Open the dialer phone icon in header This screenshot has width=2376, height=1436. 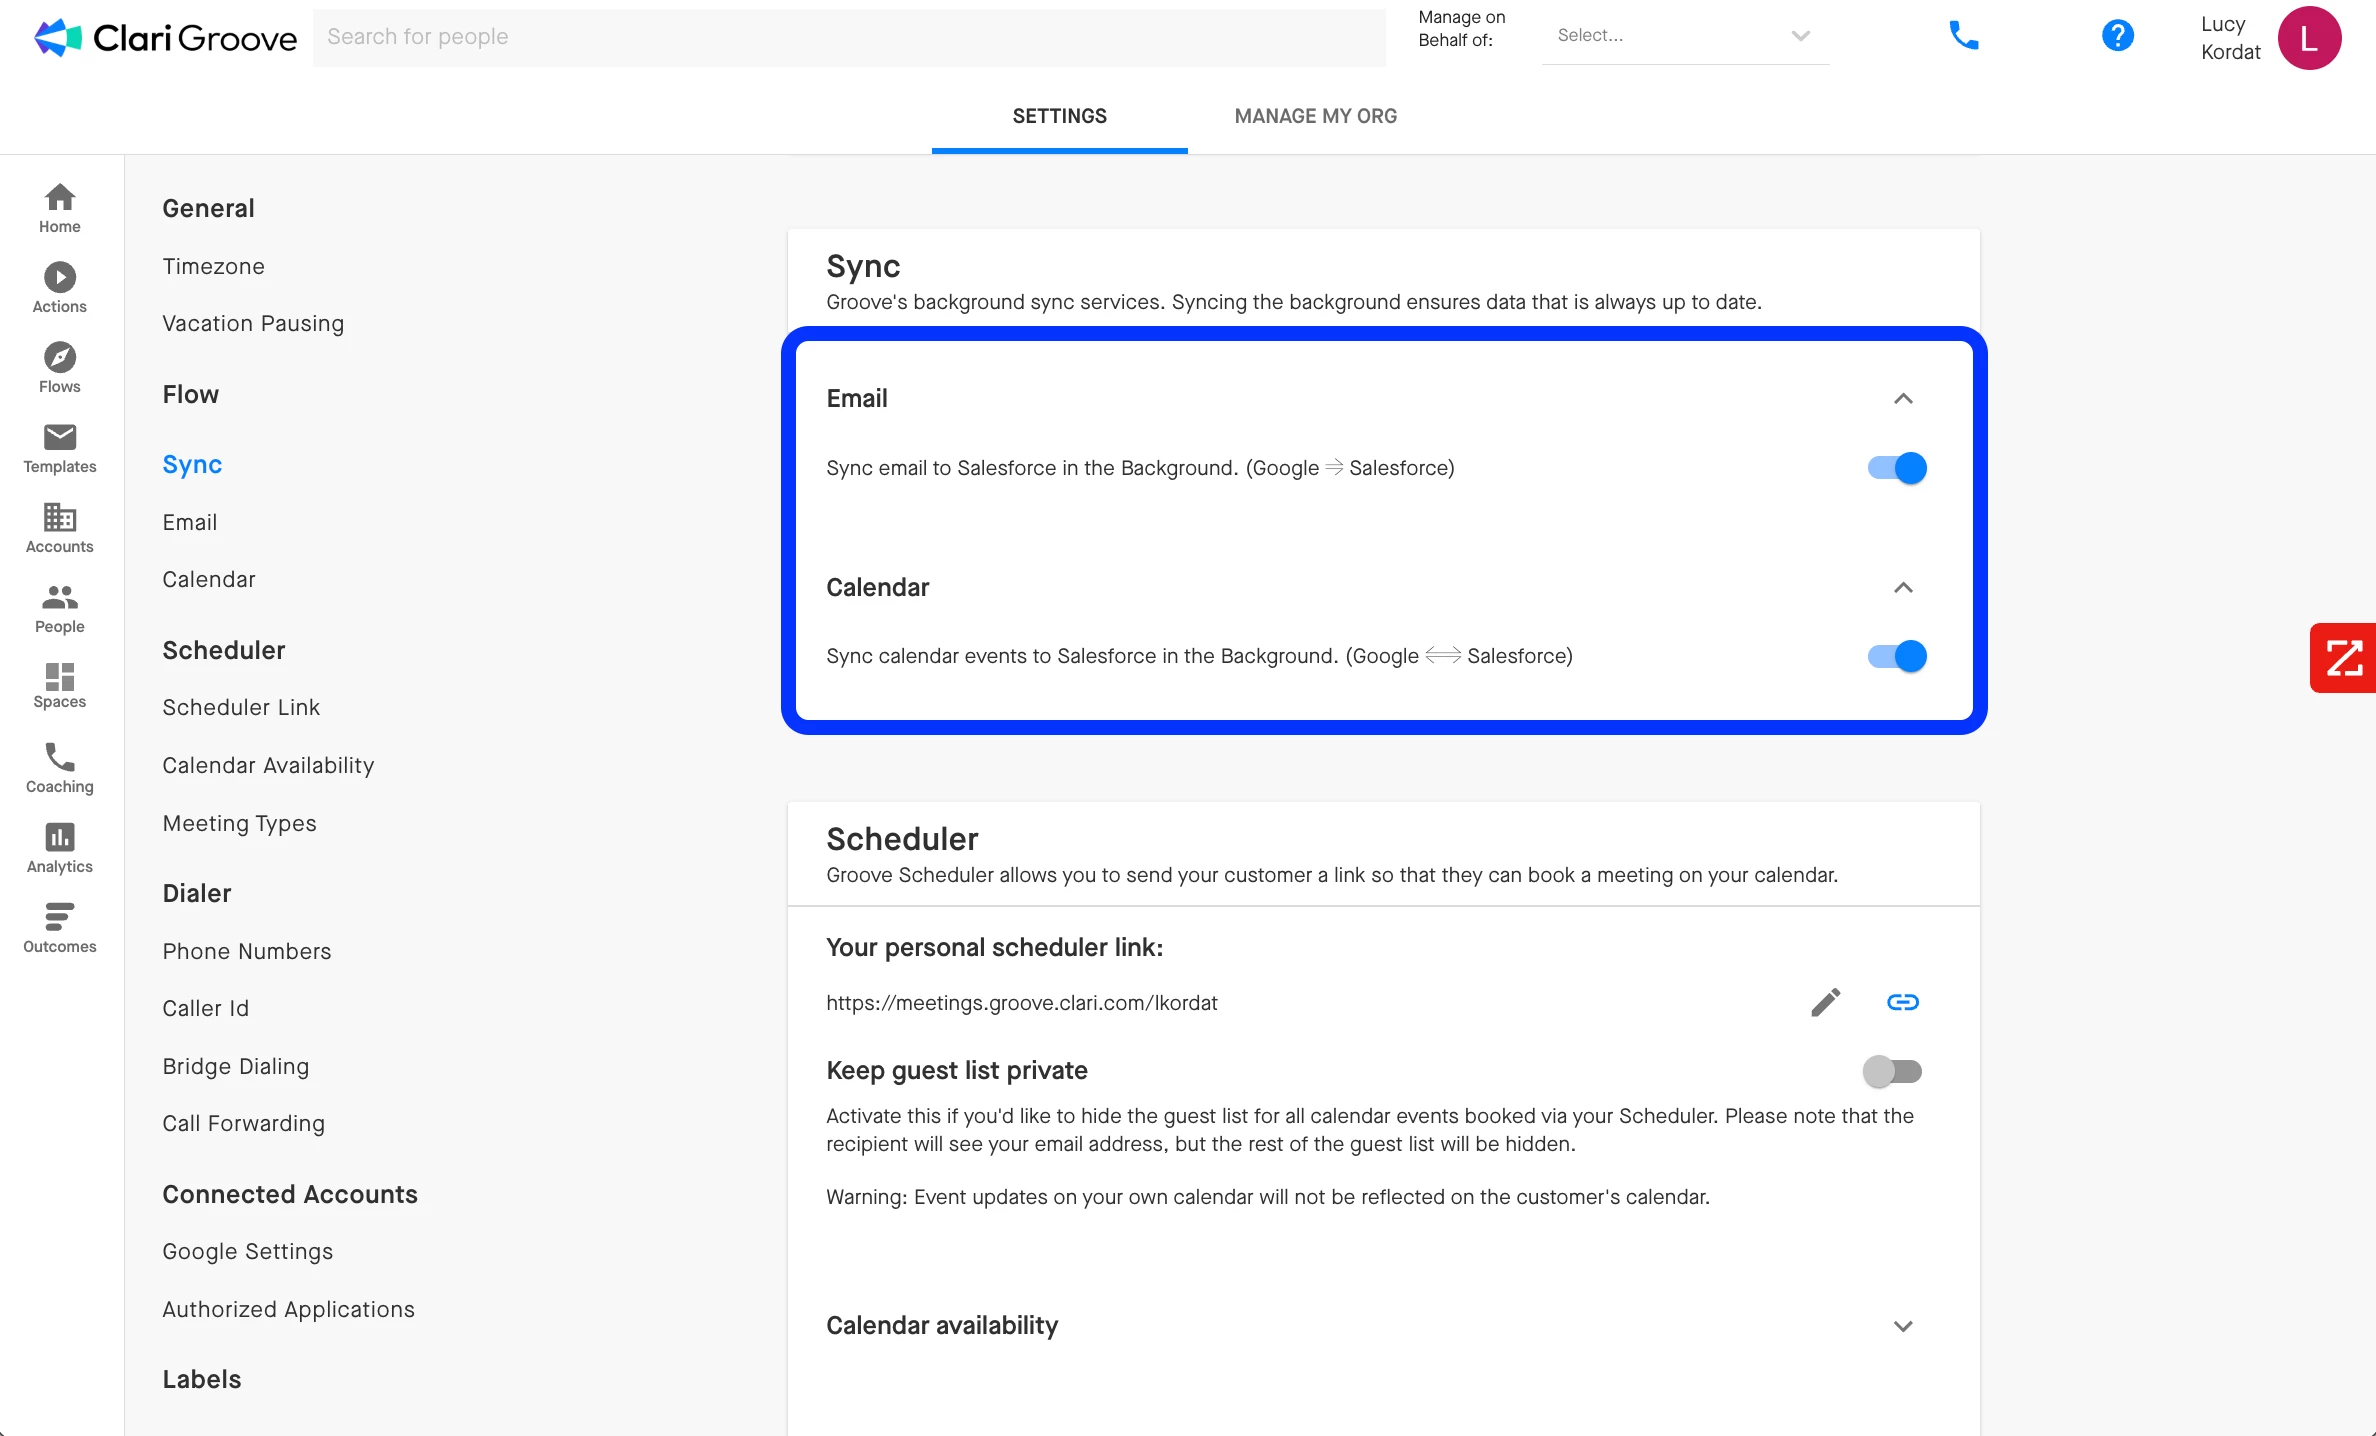(x=1964, y=36)
